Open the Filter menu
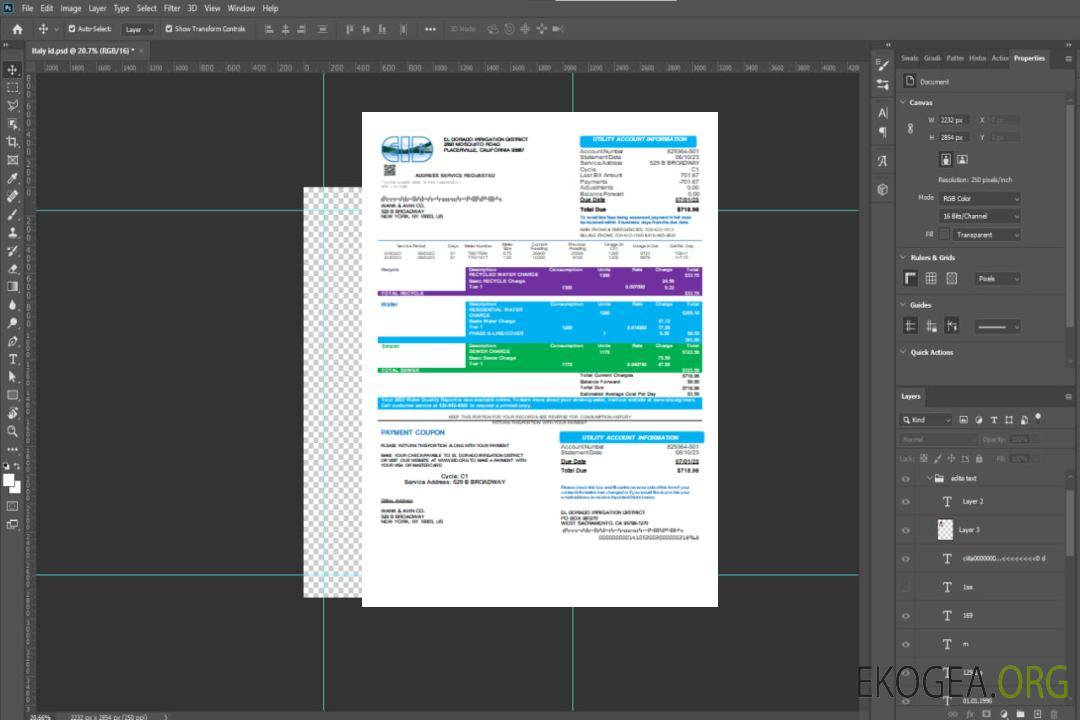1080x720 pixels. point(172,8)
